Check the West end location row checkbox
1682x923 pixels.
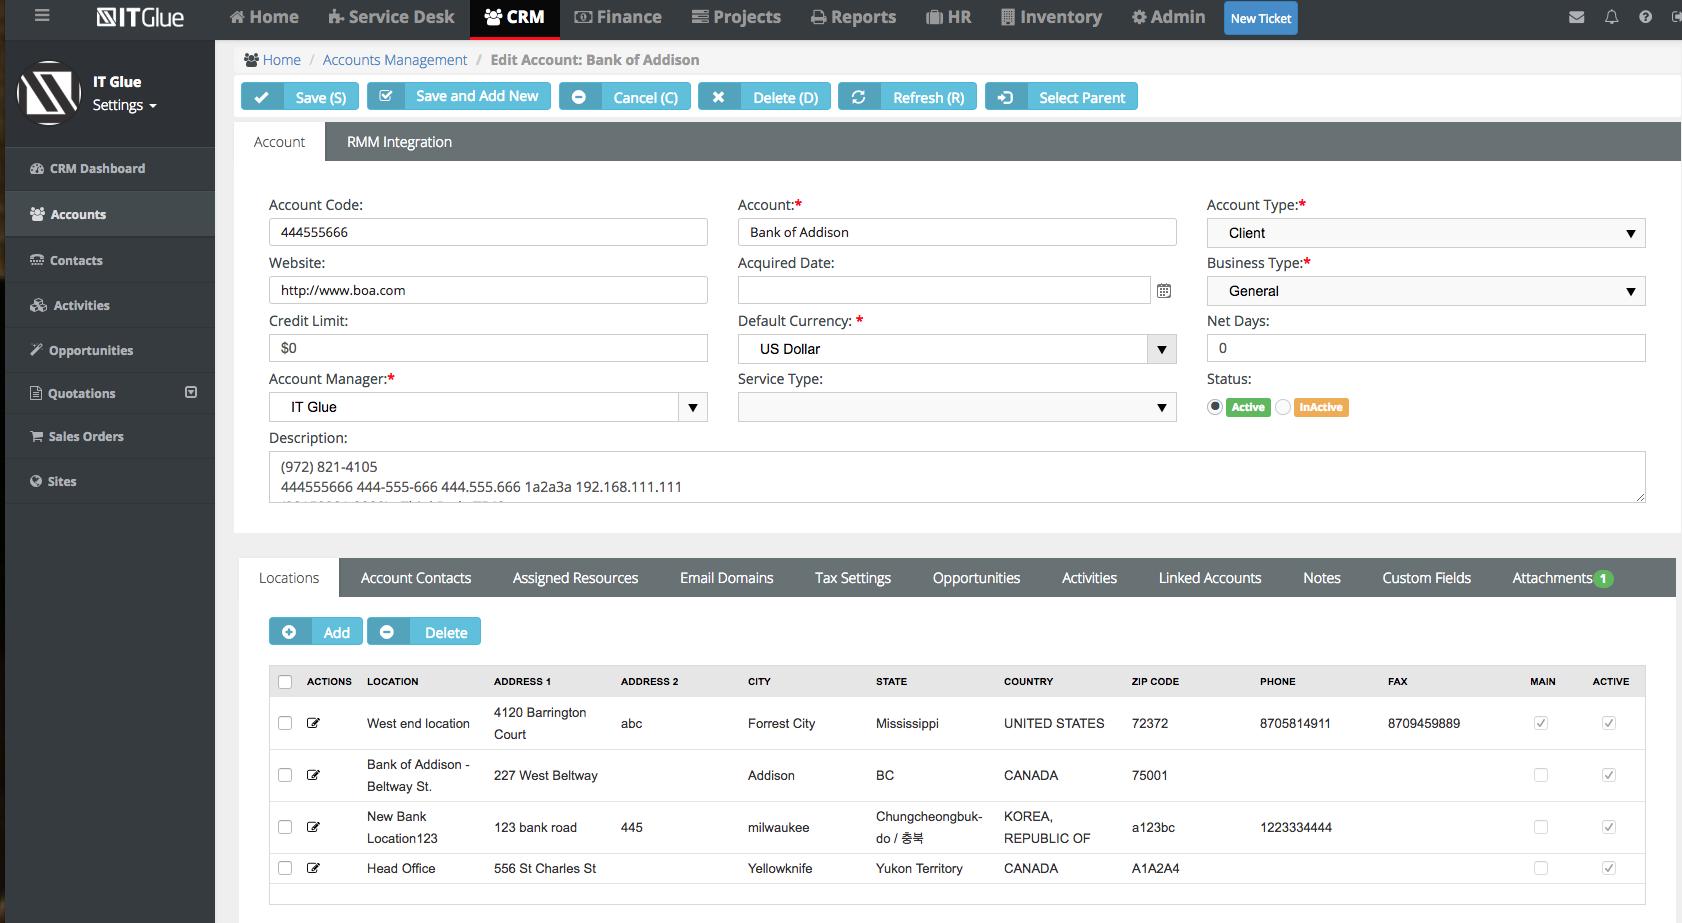click(285, 723)
